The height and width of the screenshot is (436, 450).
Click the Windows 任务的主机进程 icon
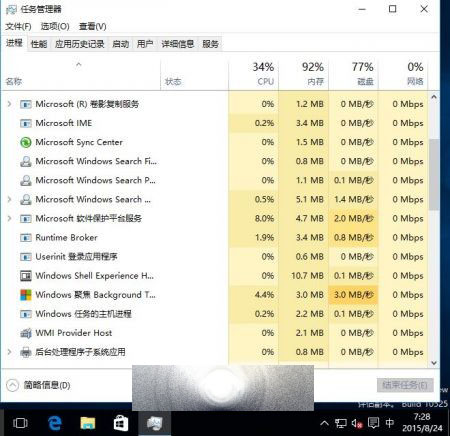point(26,314)
